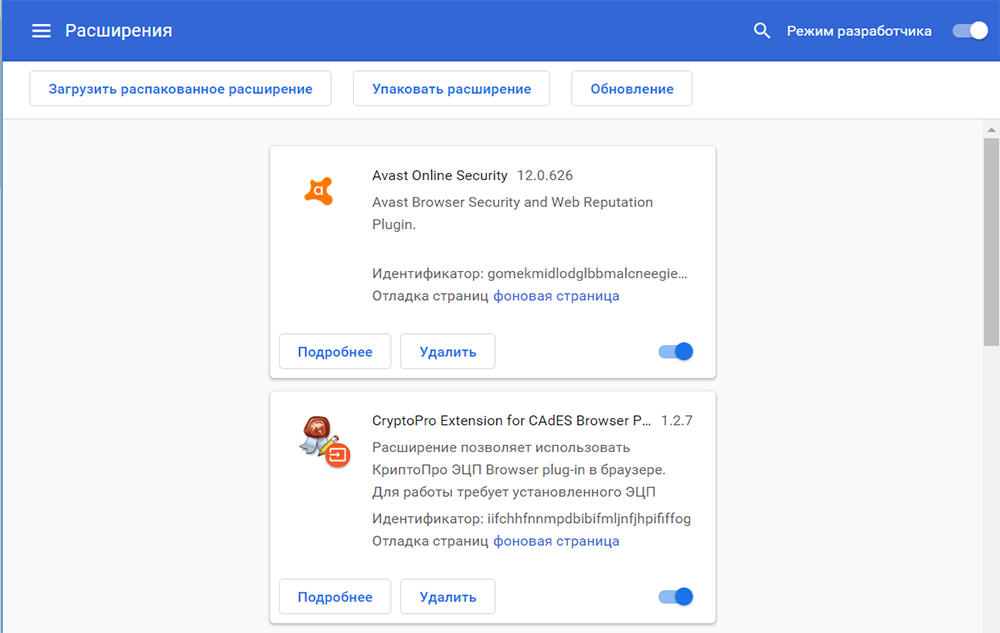The image size is (1000, 633).
Task: Click the search extensions magnifier icon
Action: point(762,31)
